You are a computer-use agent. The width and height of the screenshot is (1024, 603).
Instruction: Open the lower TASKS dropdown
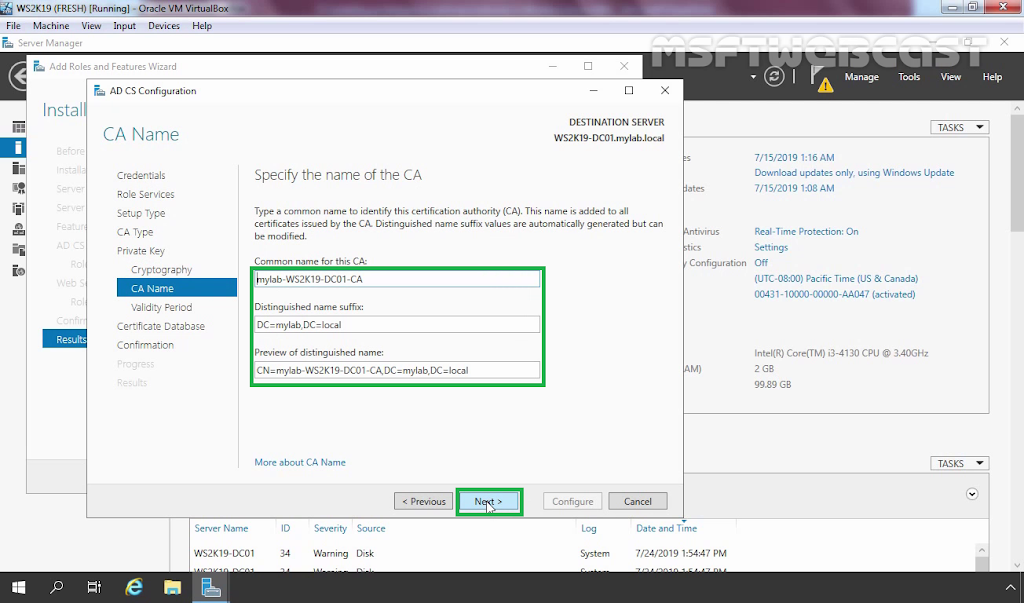959,463
